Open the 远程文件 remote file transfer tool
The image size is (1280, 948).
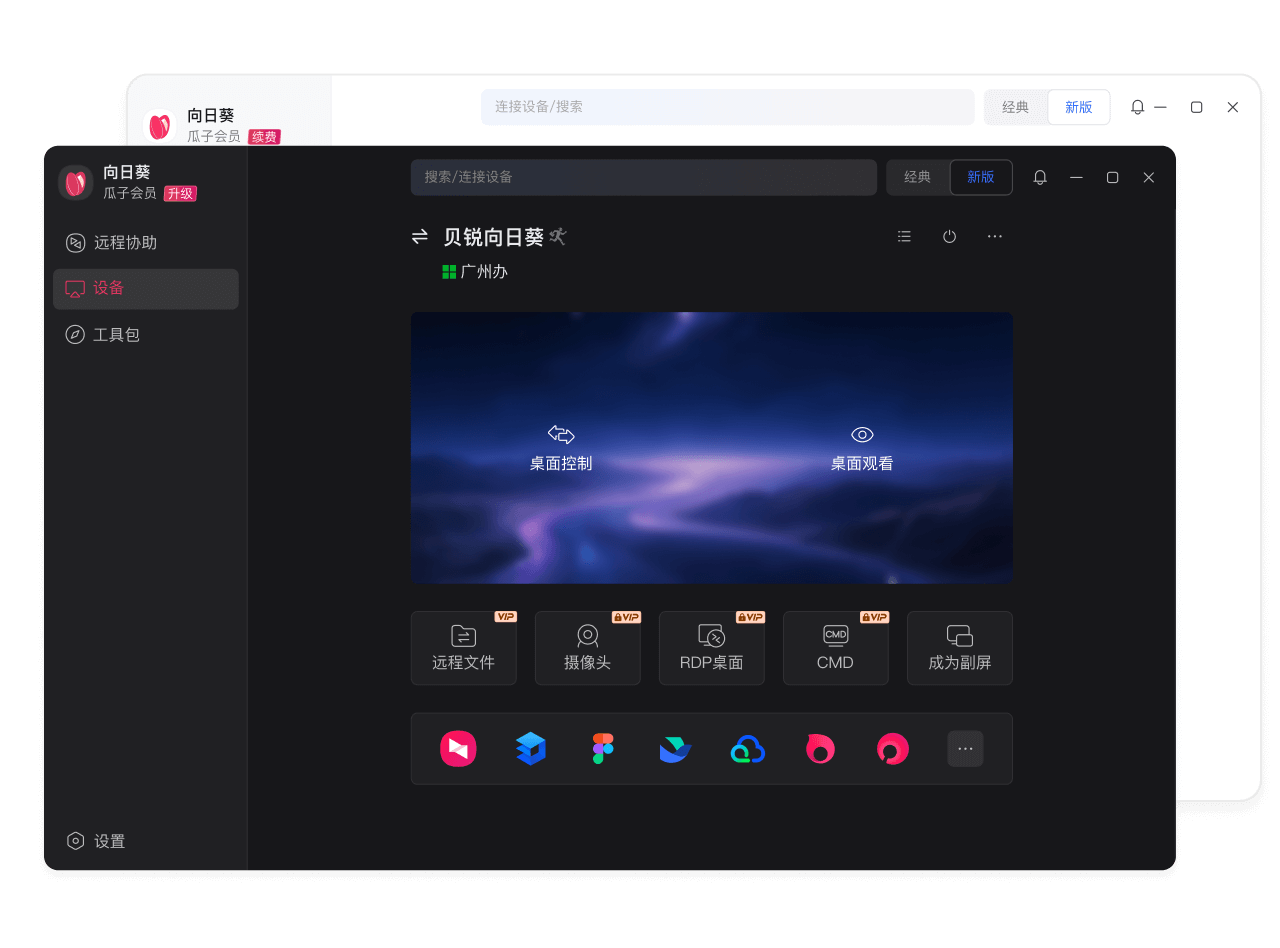coord(463,648)
